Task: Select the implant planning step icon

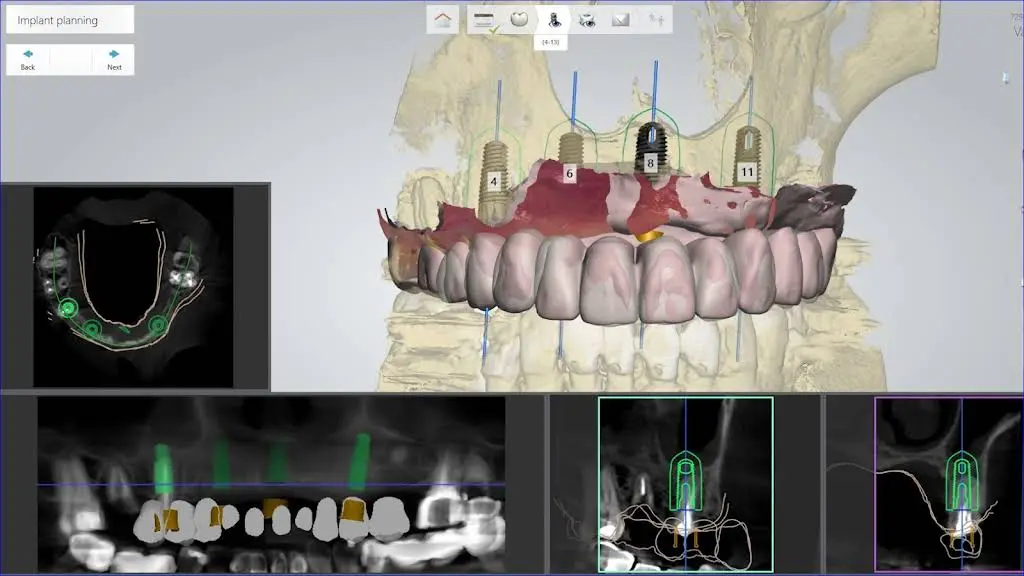Action: [554, 20]
